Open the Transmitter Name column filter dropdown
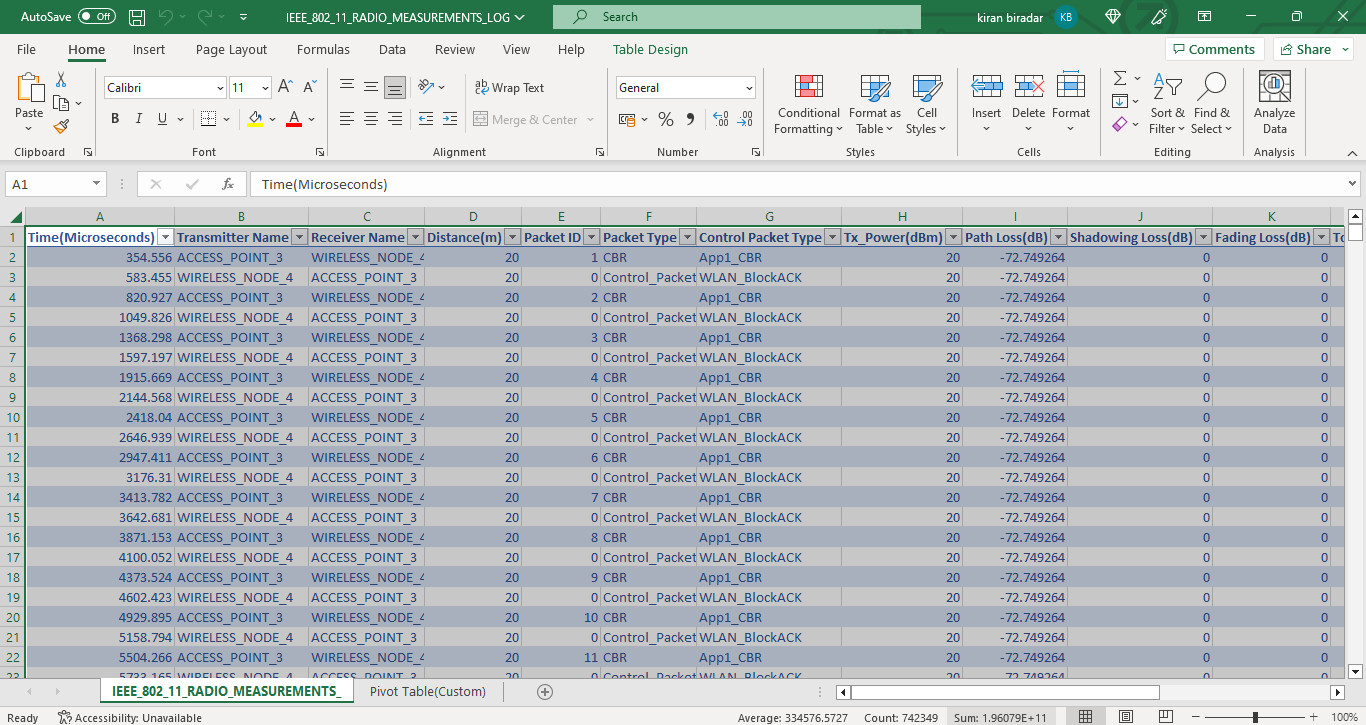The height and width of the screenshot is (725, 1366). point(298,237)
